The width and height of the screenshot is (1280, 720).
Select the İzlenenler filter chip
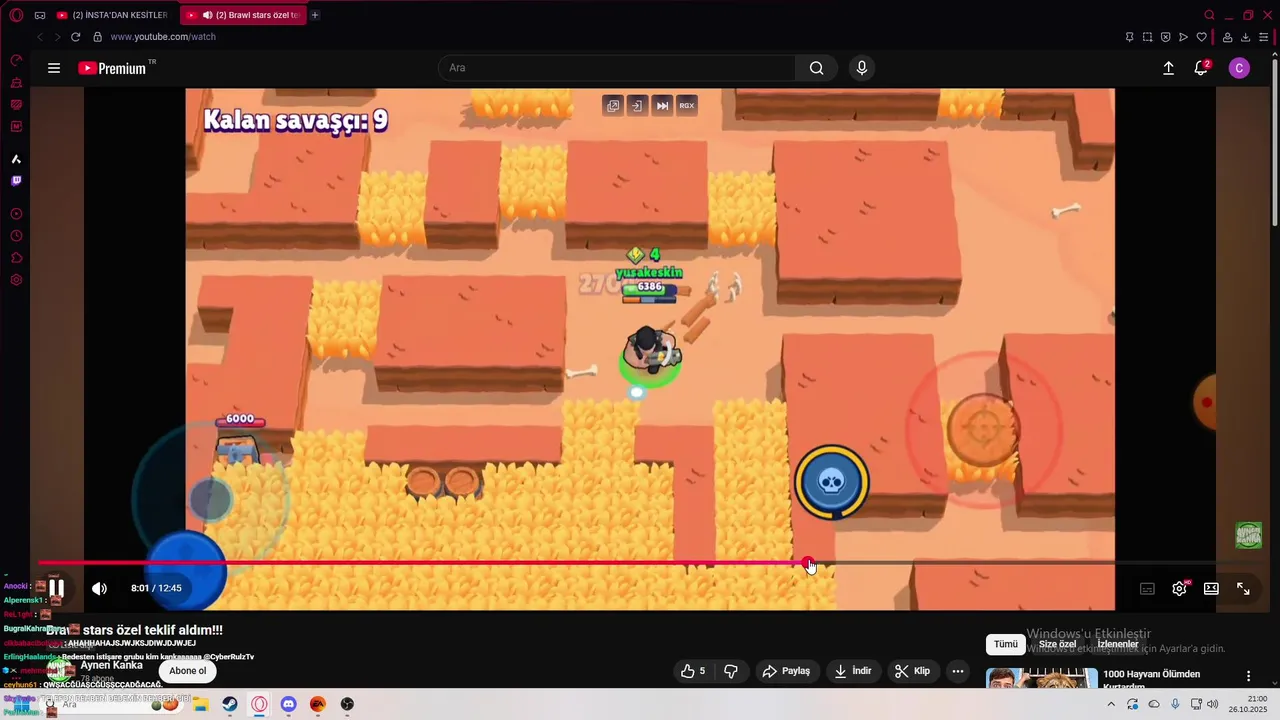click(1118, 644)
